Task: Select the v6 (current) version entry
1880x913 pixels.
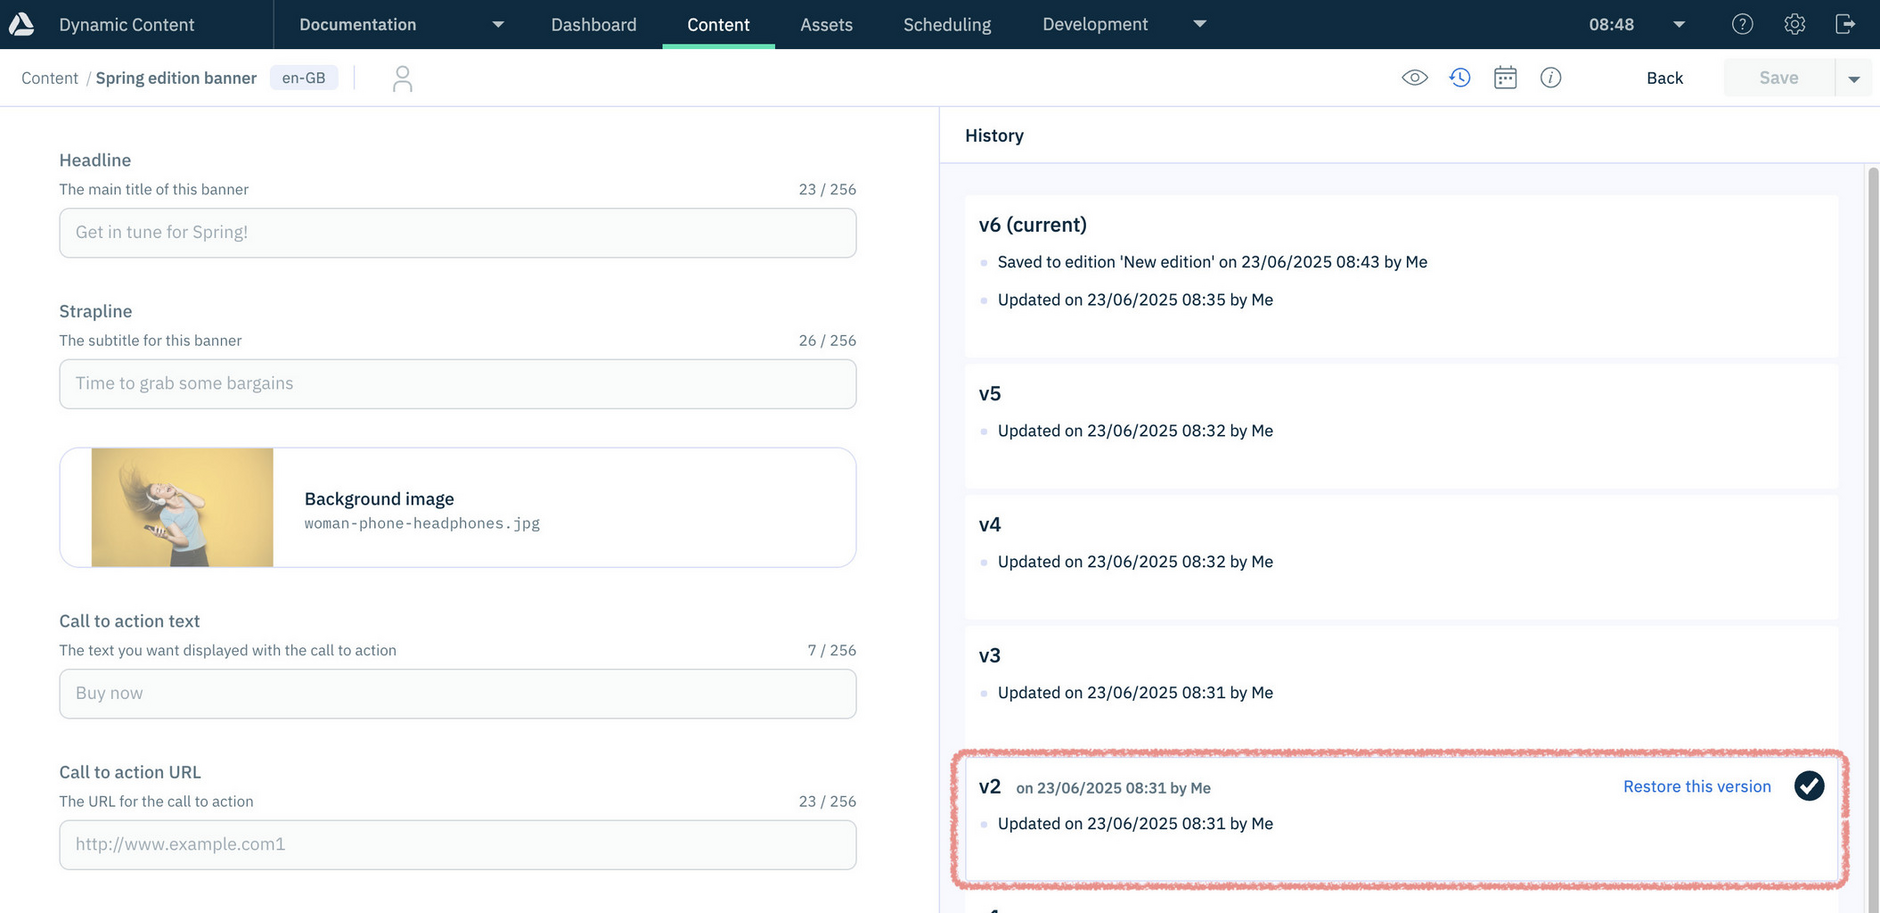Action: 1401,276
